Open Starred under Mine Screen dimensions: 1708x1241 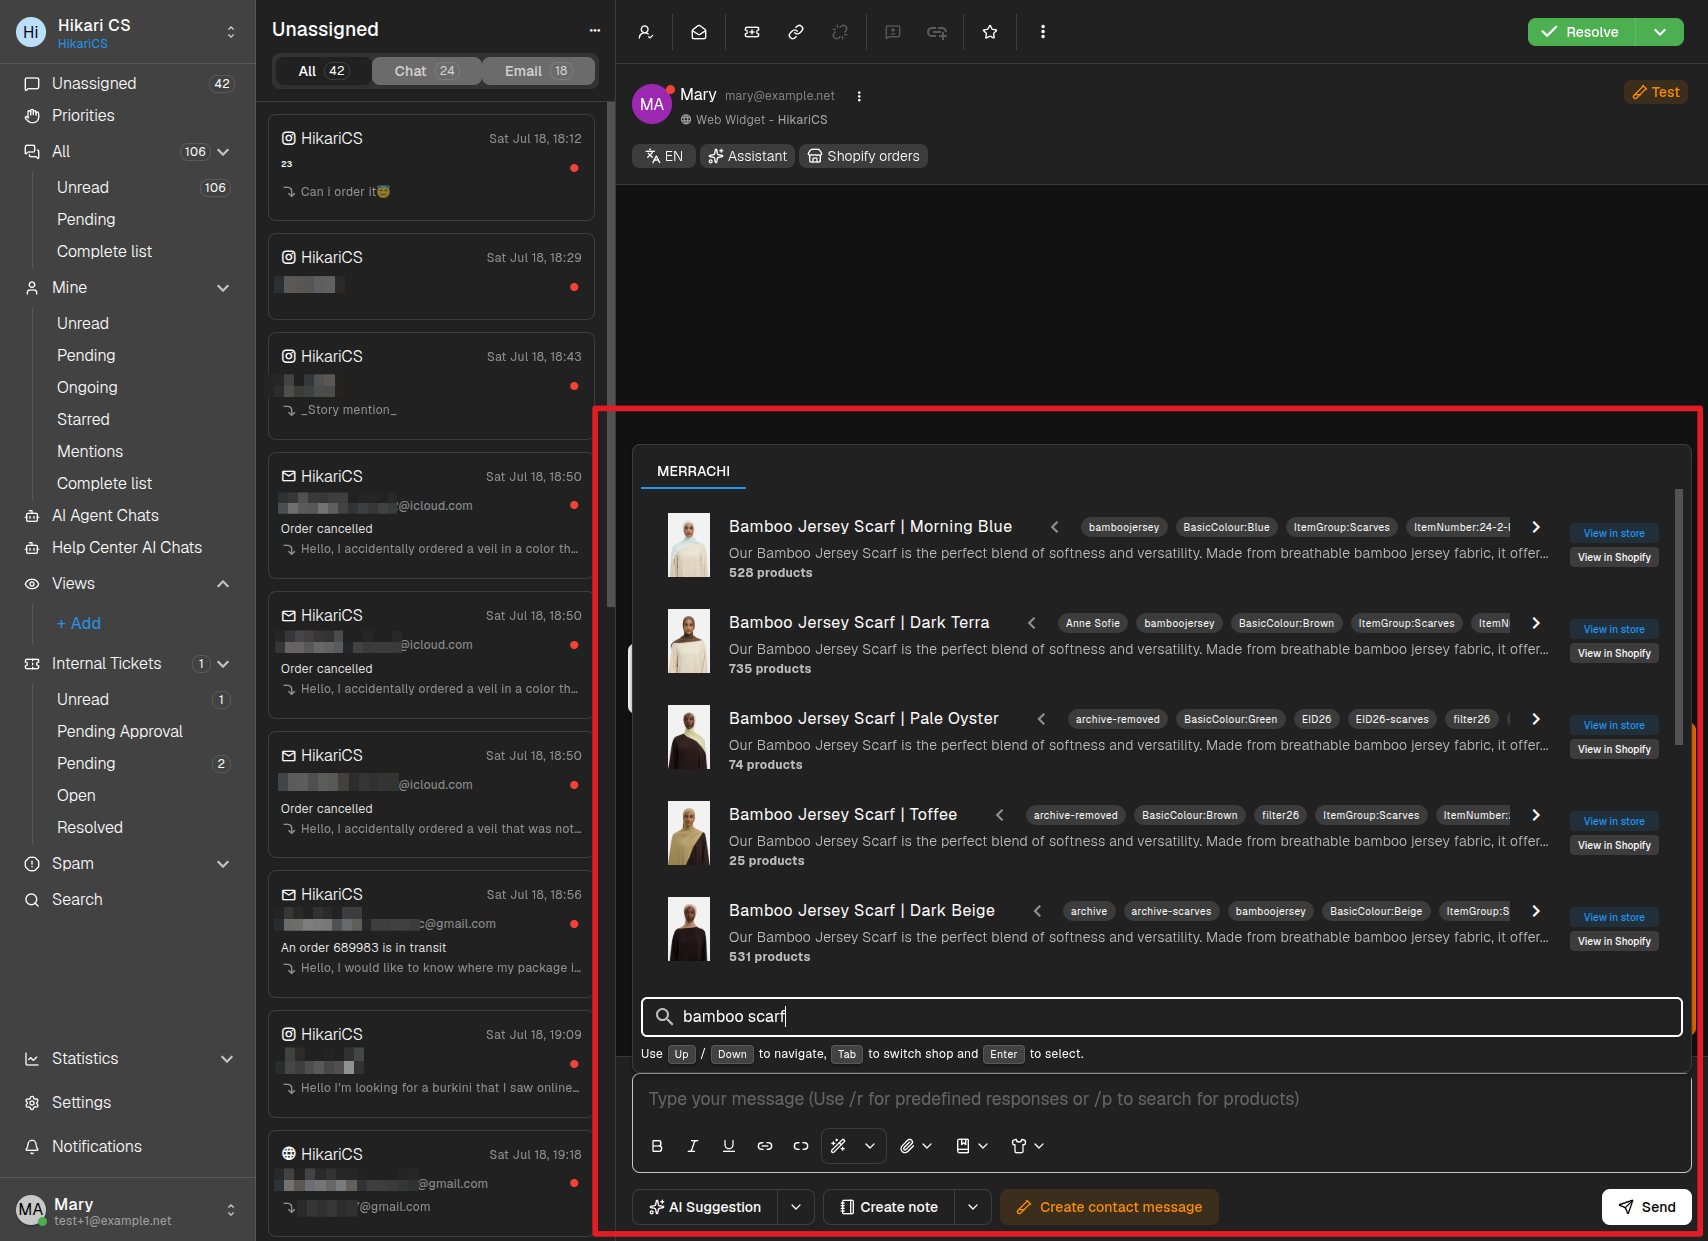pos(83,419)
